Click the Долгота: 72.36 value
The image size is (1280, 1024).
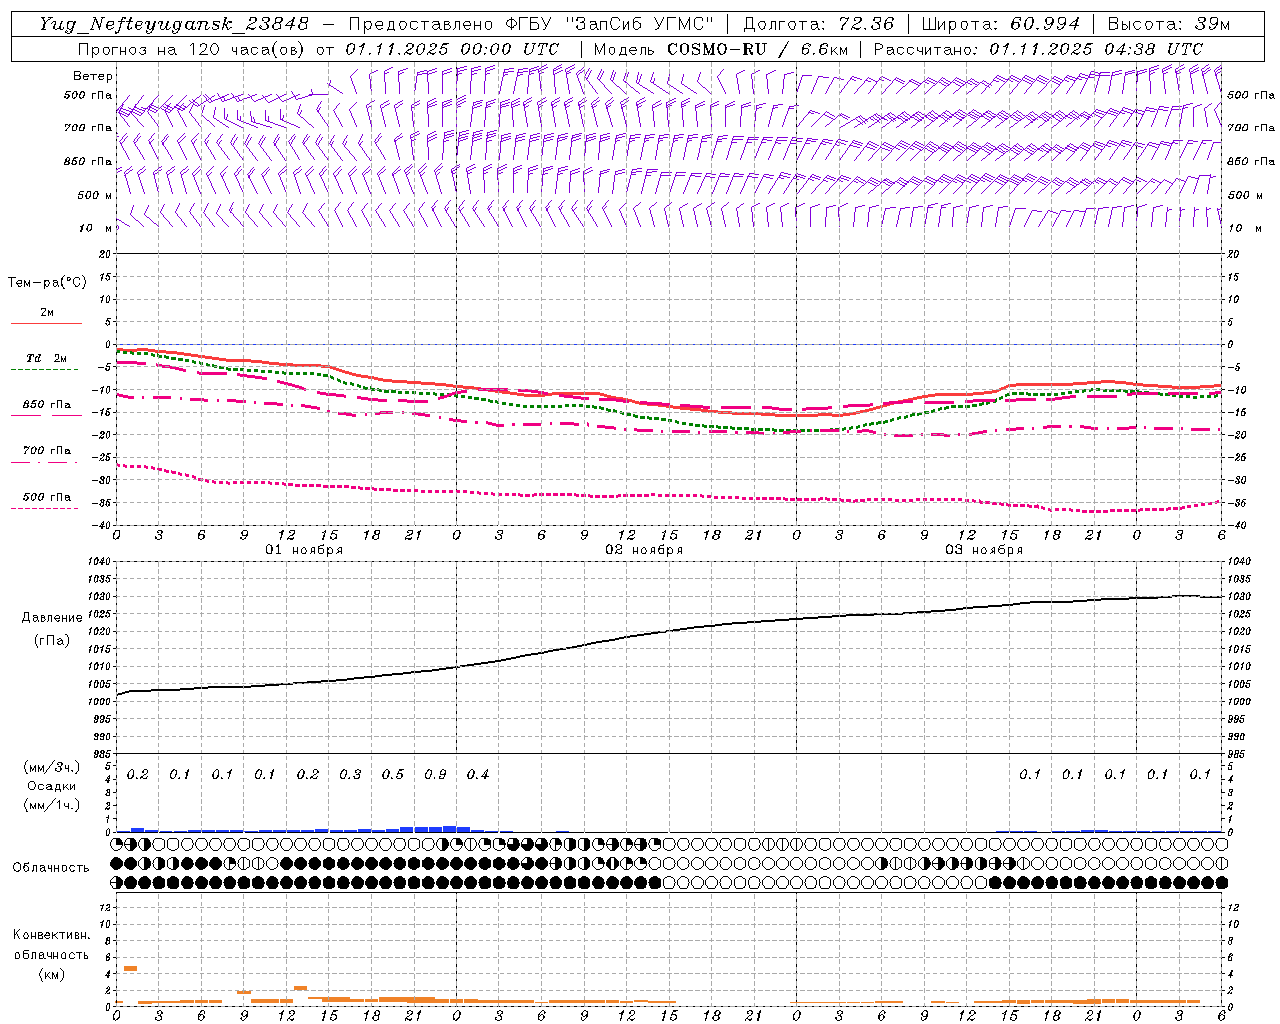[819, 24]
